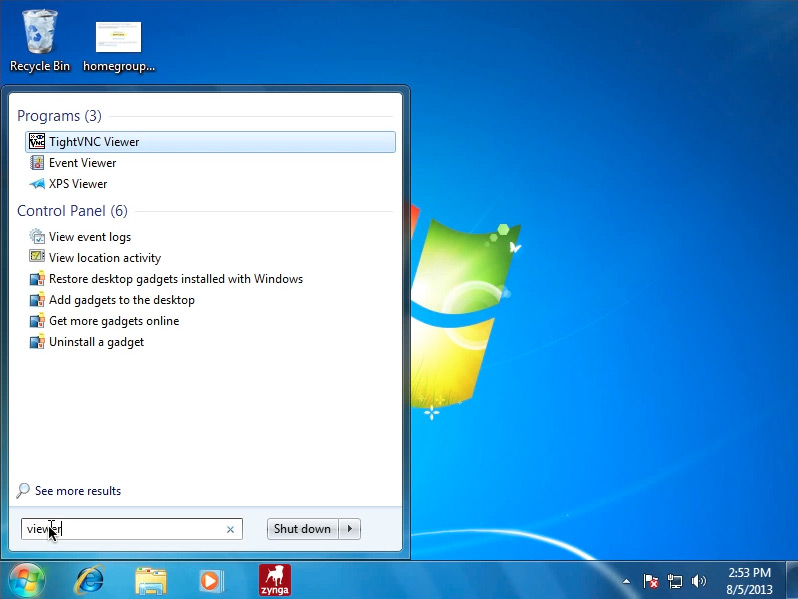Click the Get more gadgets online icon
The image size is (798, 599).
37,321
